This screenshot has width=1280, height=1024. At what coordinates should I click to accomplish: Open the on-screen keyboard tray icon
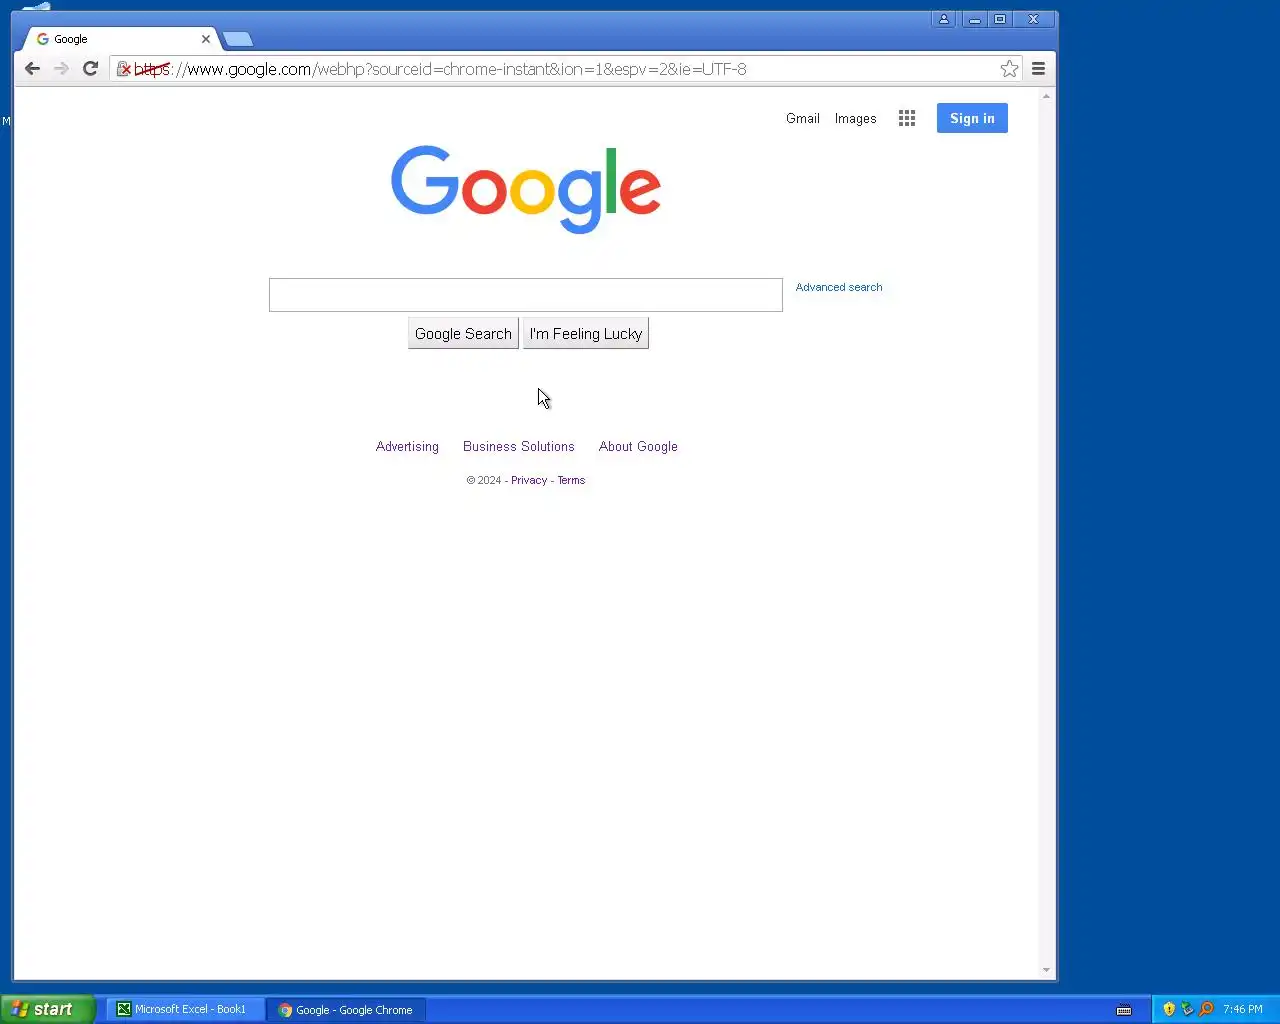pyautogui.click(x=1124, y=1010)
